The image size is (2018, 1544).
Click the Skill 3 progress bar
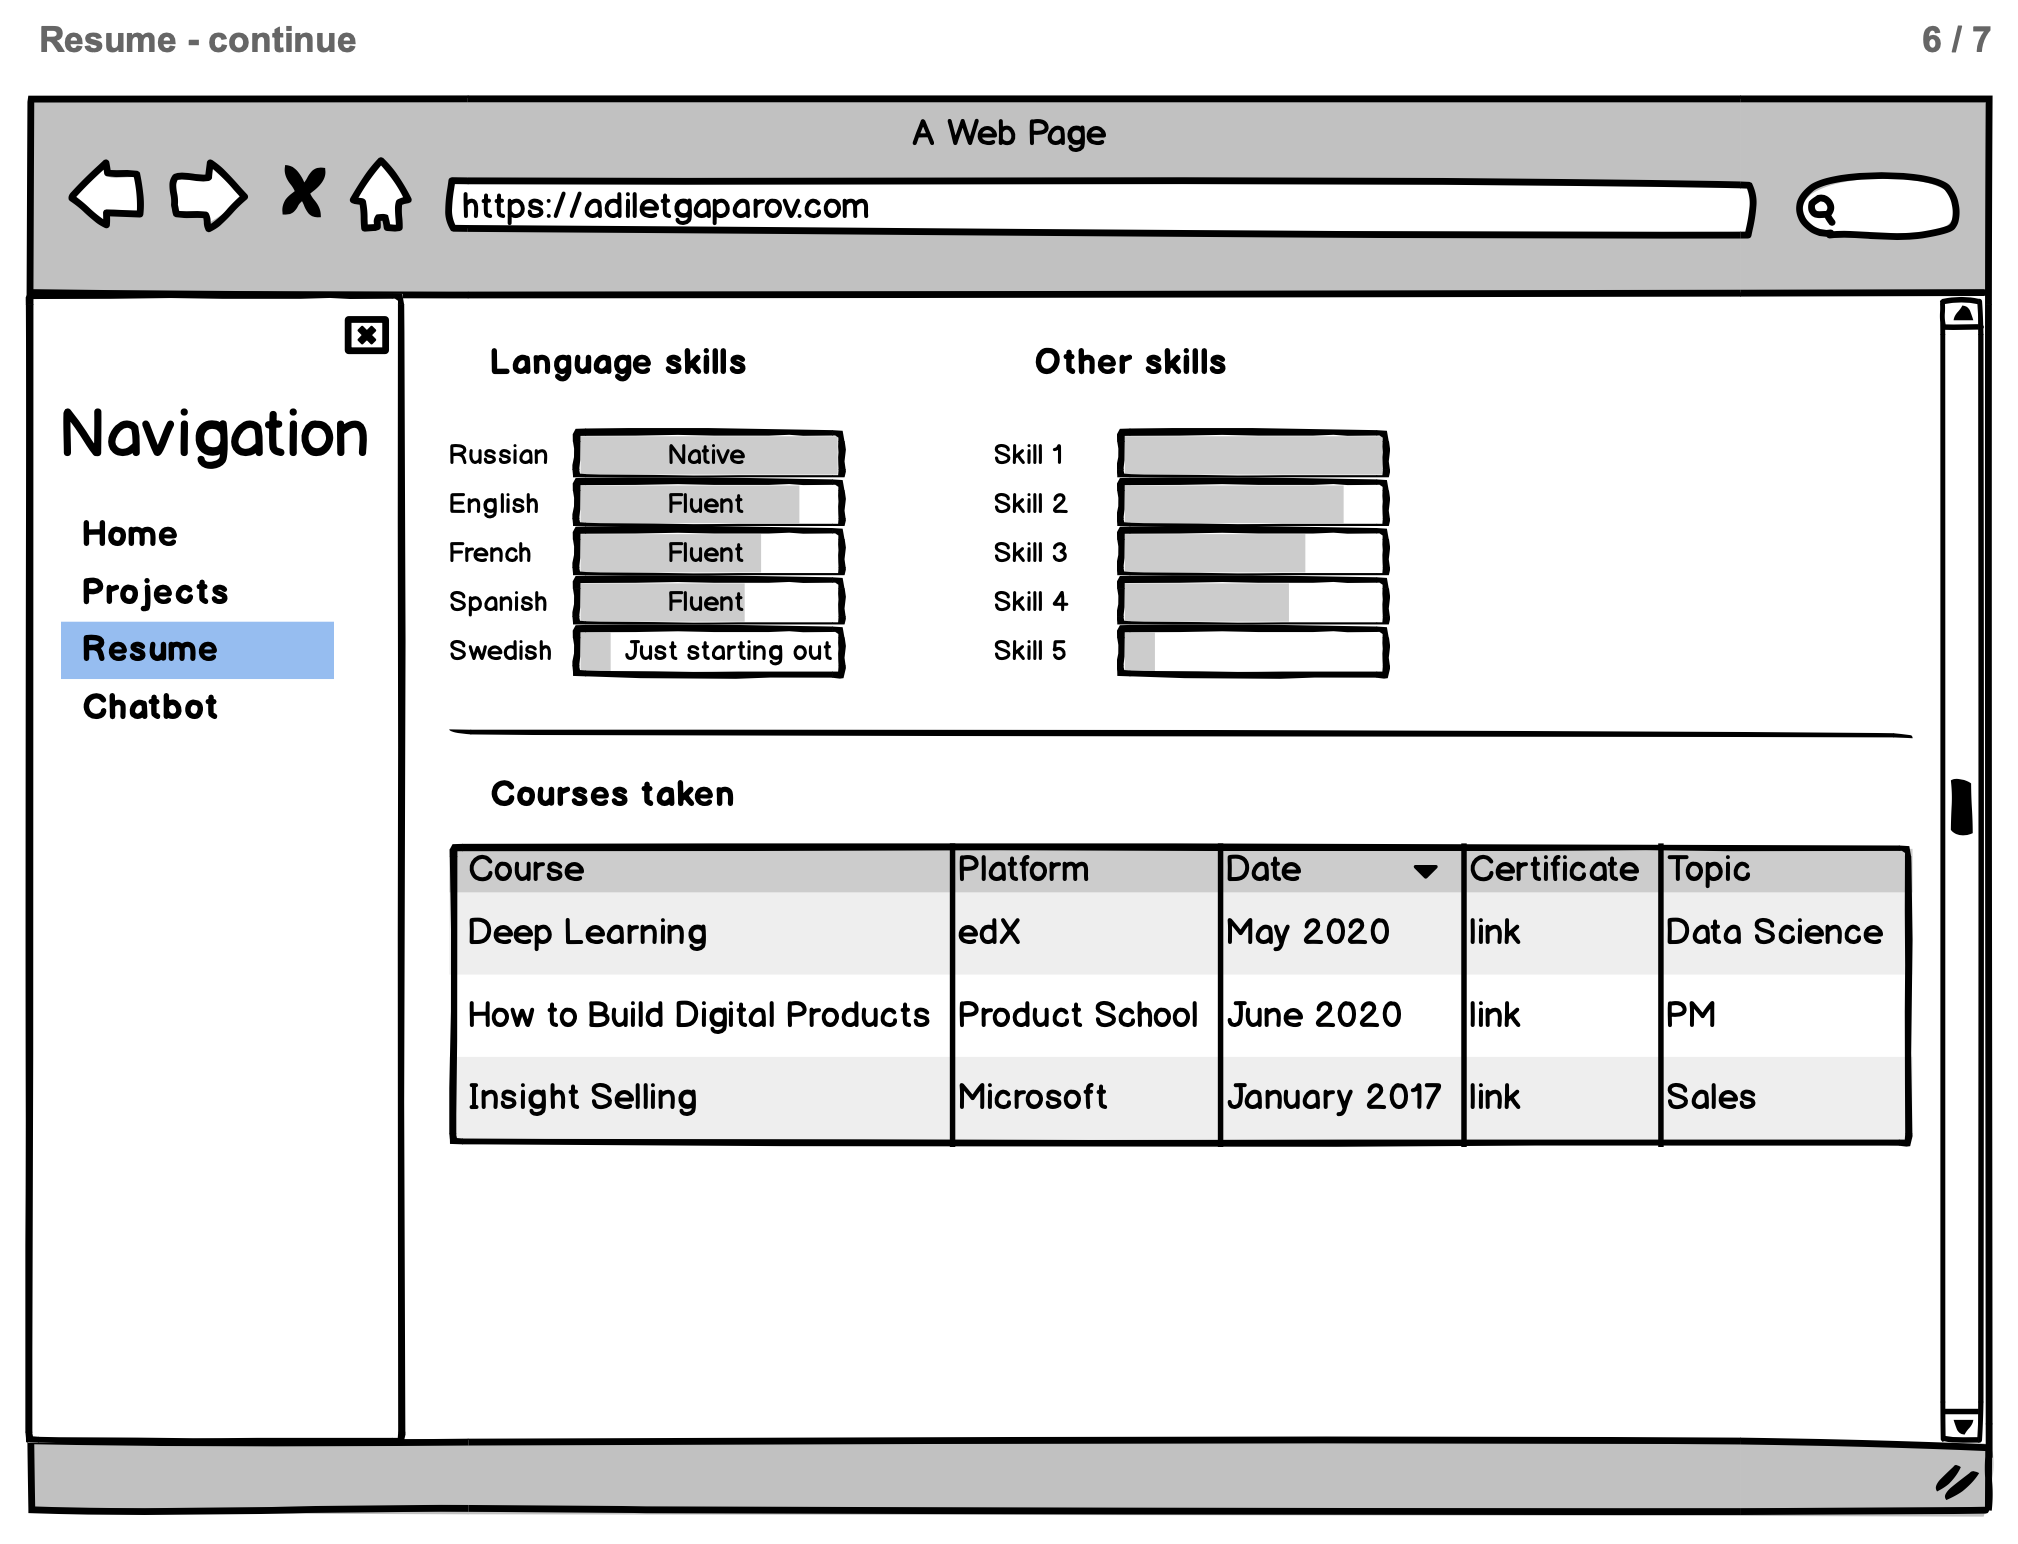click(x=1252, y=553)
